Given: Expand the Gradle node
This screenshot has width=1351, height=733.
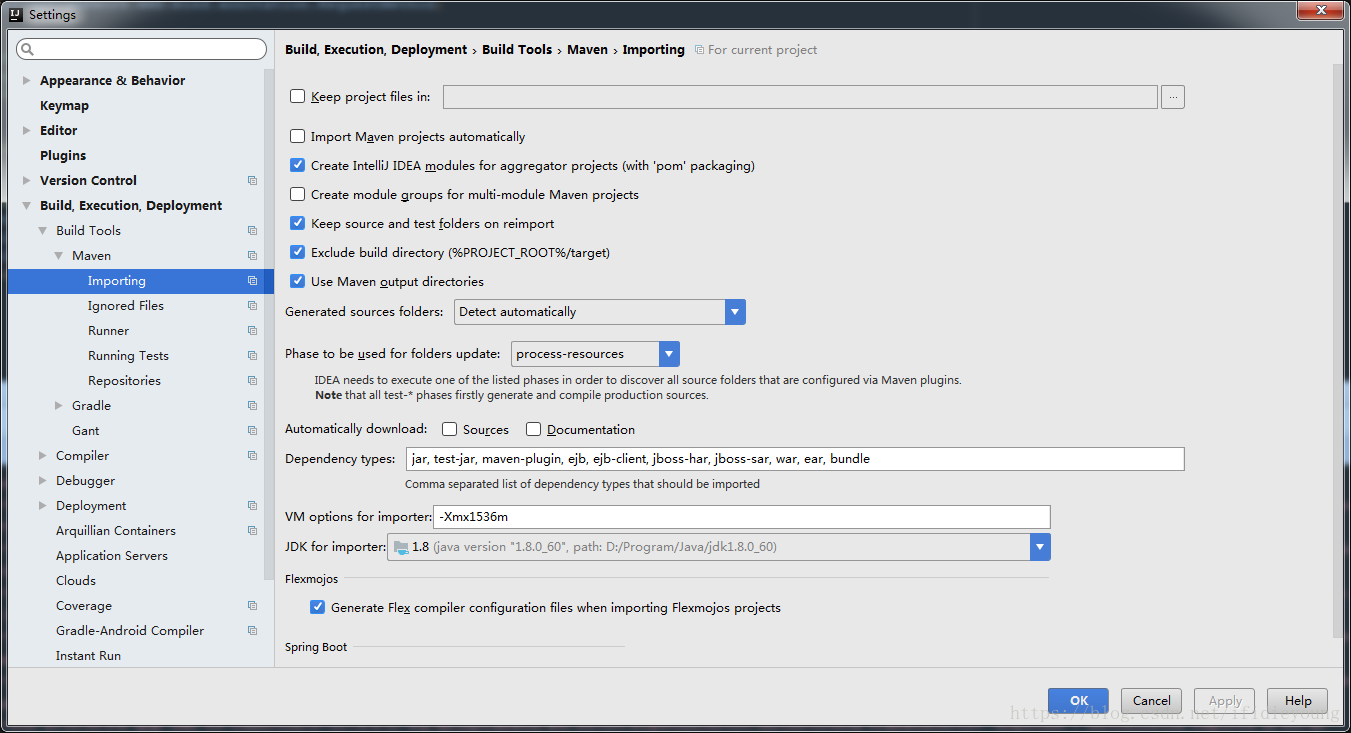Looking at the screenshot, I should point(59,406).
